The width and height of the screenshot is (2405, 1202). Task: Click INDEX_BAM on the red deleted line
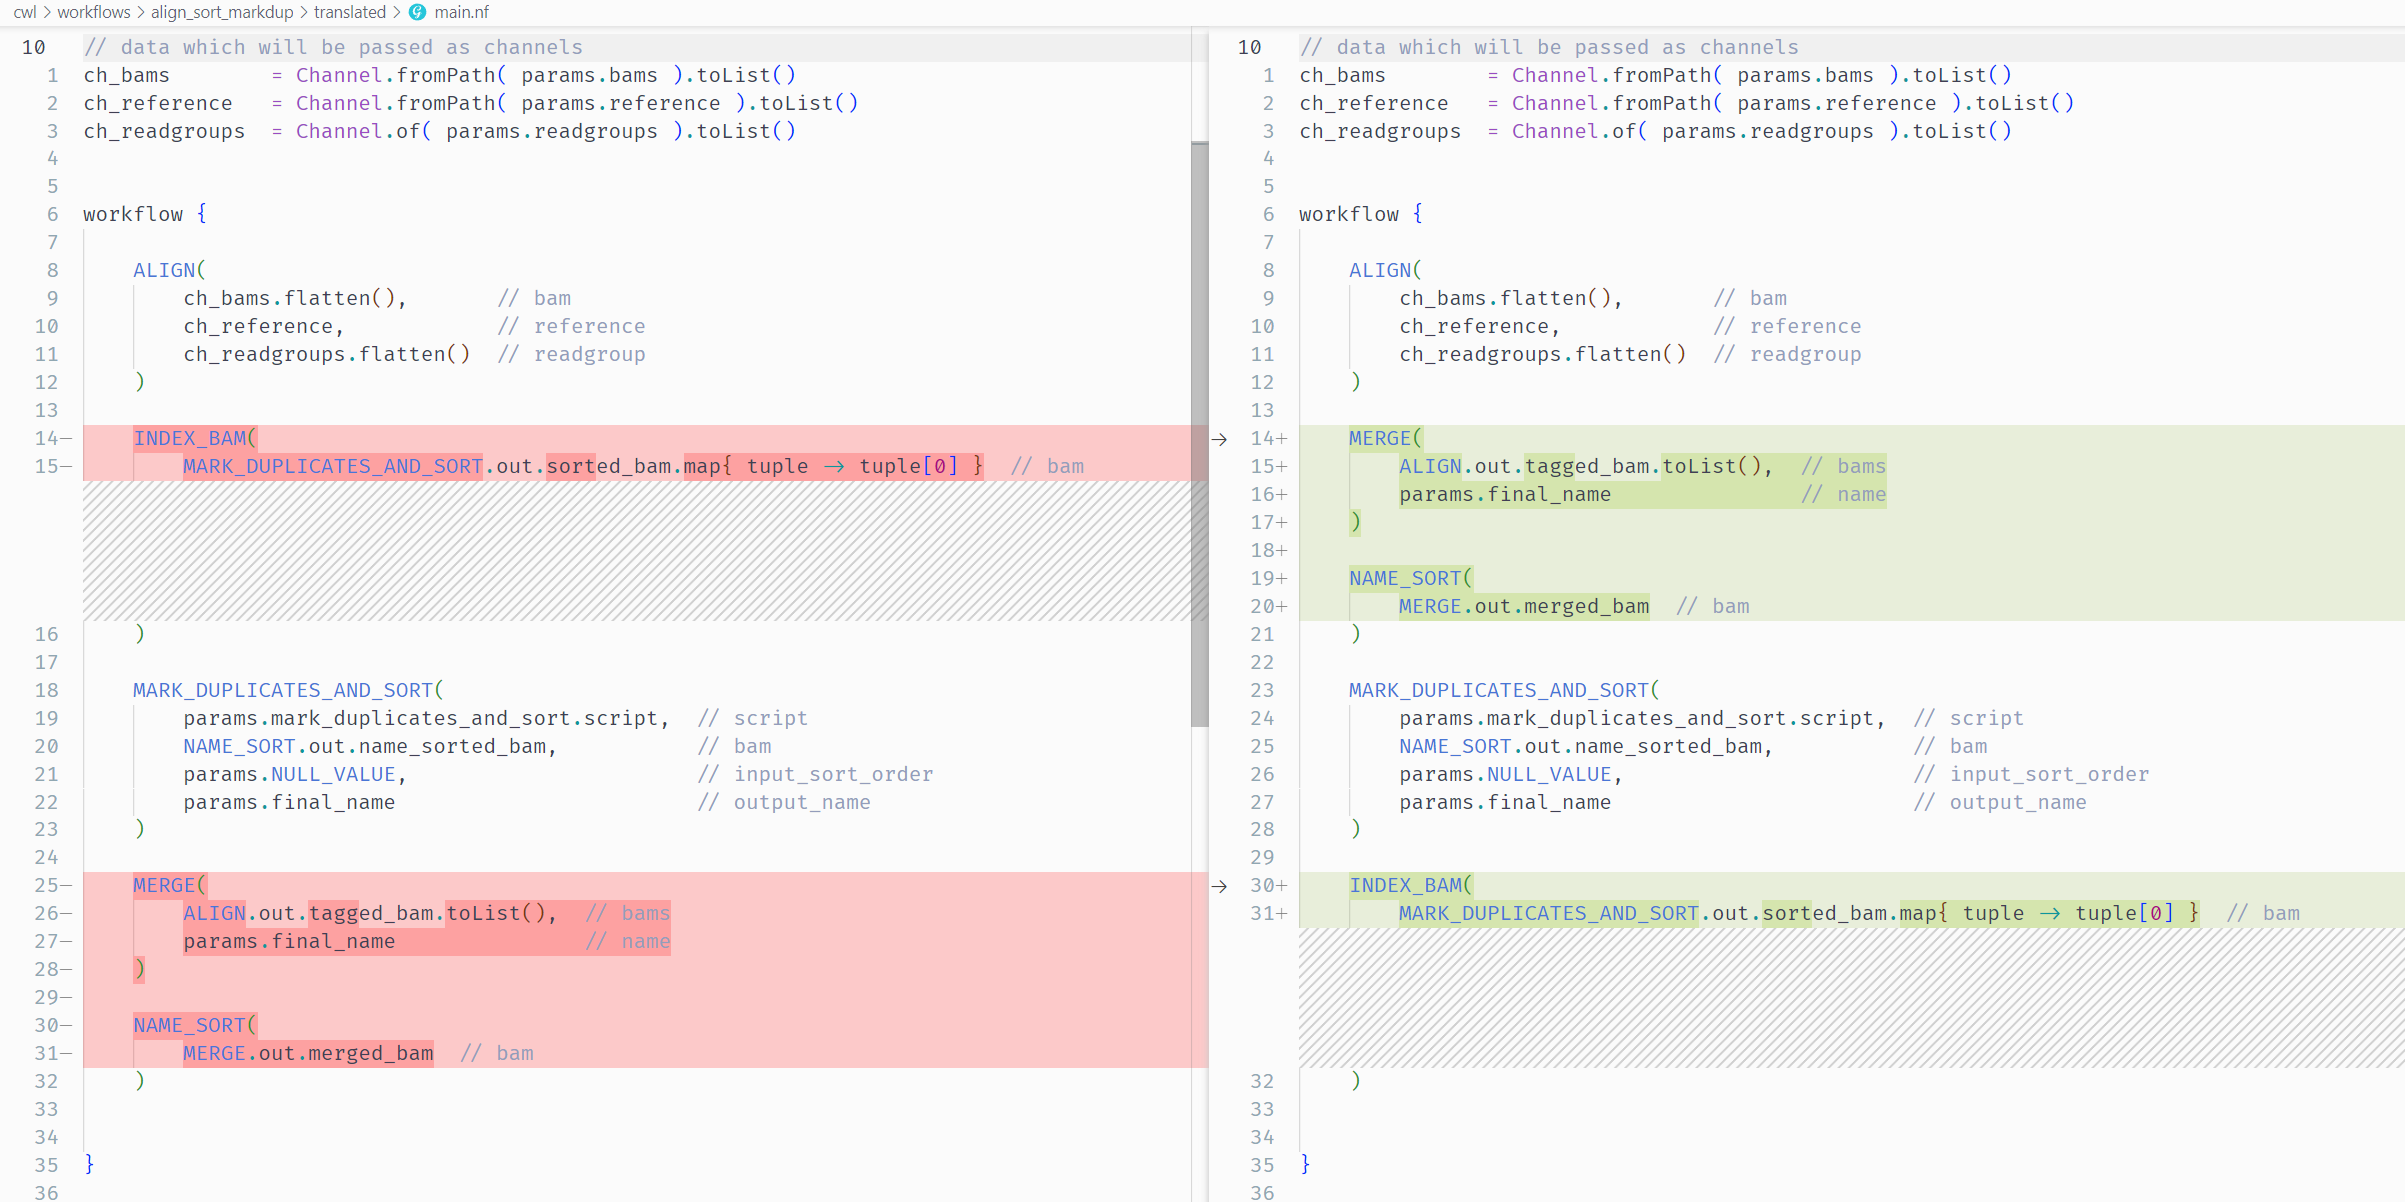190,438
